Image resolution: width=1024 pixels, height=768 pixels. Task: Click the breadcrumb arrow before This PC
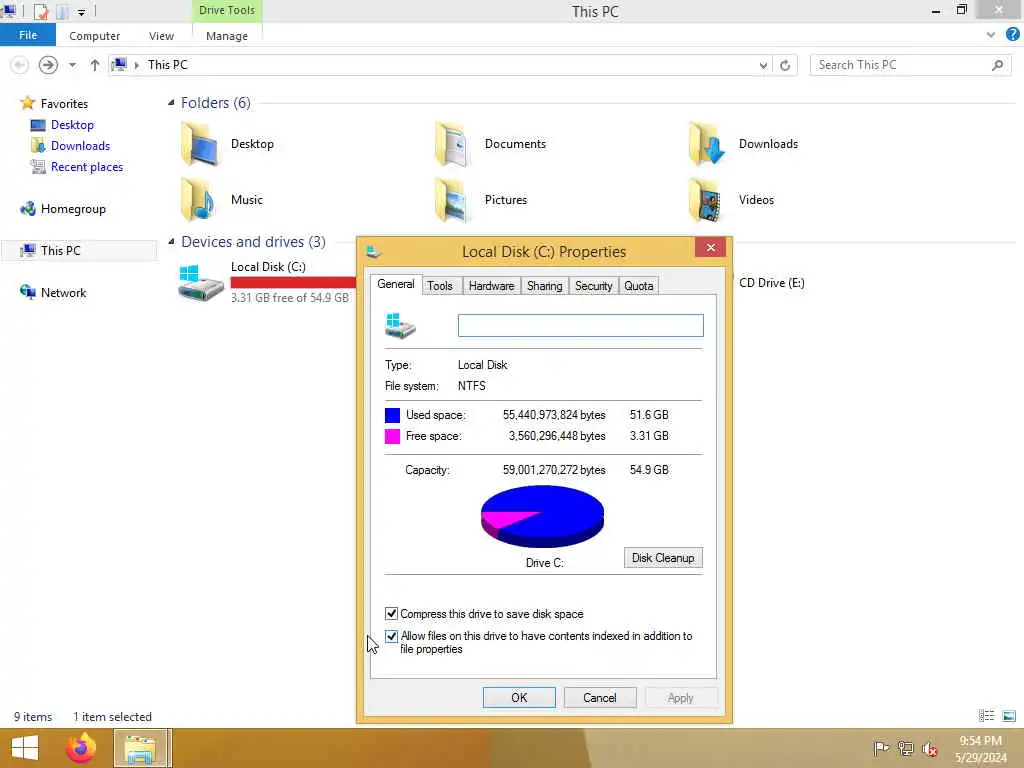tap(136, 65)
